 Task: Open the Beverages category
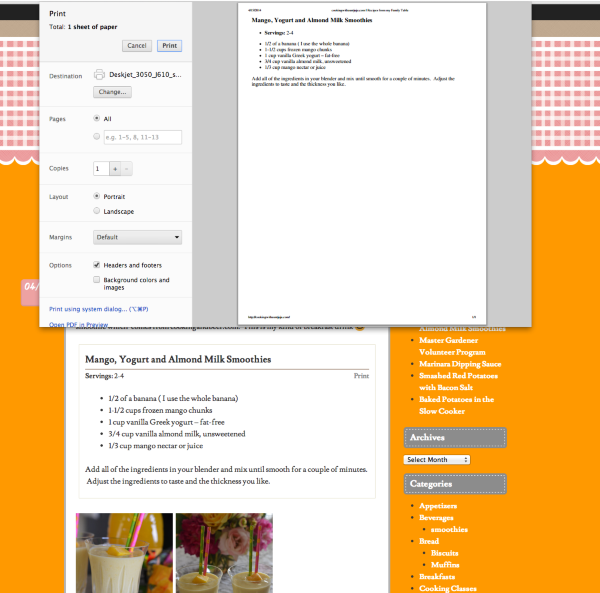436,518
